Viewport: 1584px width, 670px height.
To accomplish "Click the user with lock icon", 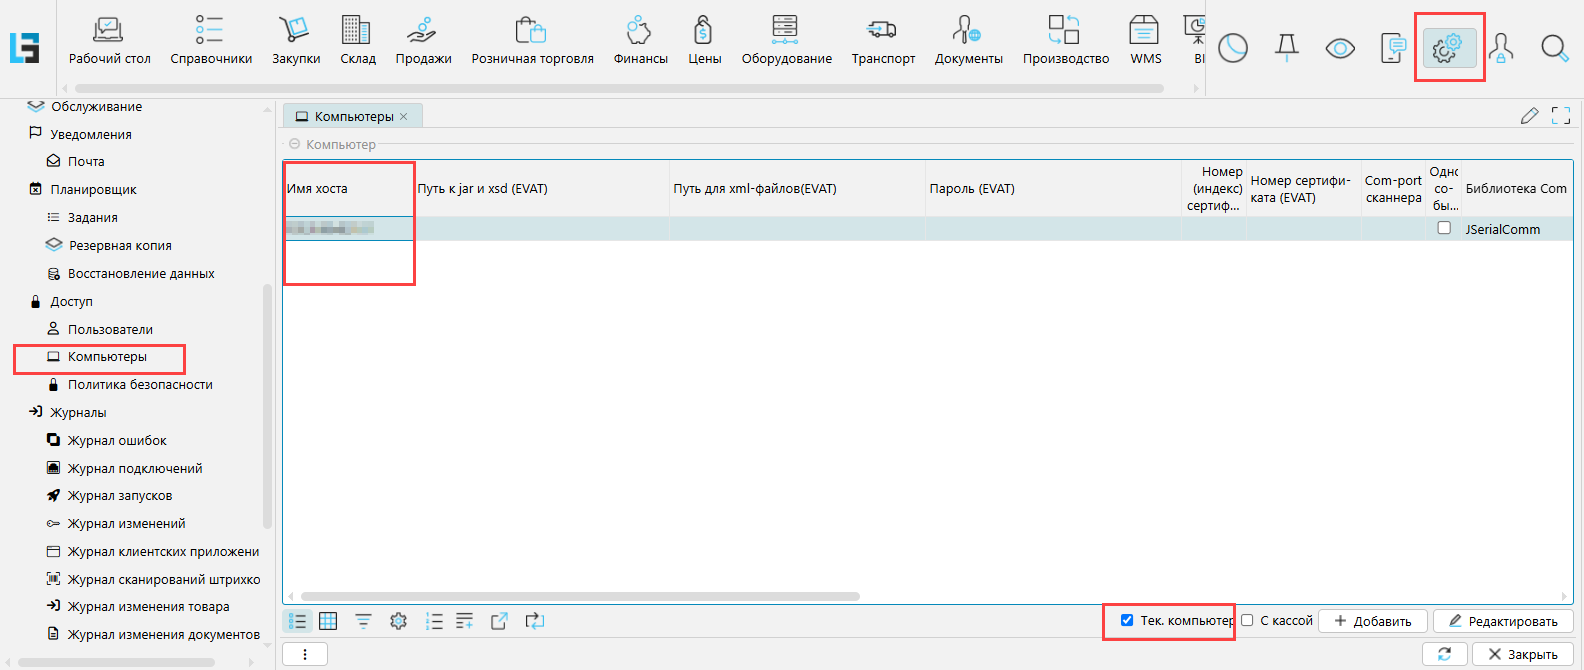I will [1500, 47].
